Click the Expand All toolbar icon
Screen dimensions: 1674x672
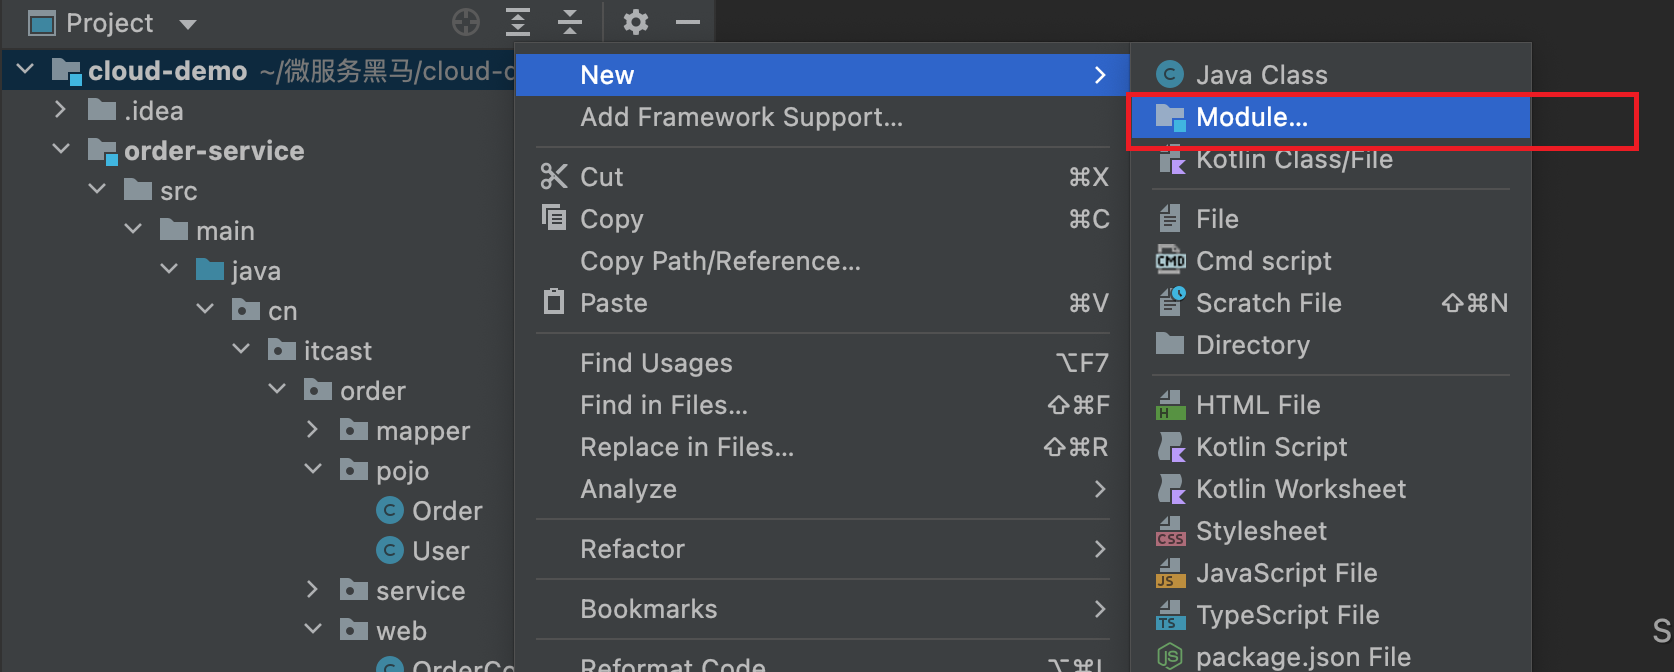pyautogui.click(x=517, y=22)
